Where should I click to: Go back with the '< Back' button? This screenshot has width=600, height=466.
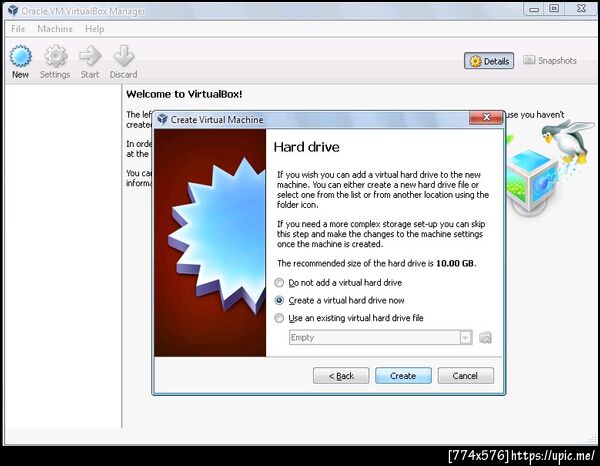[341, 376]
